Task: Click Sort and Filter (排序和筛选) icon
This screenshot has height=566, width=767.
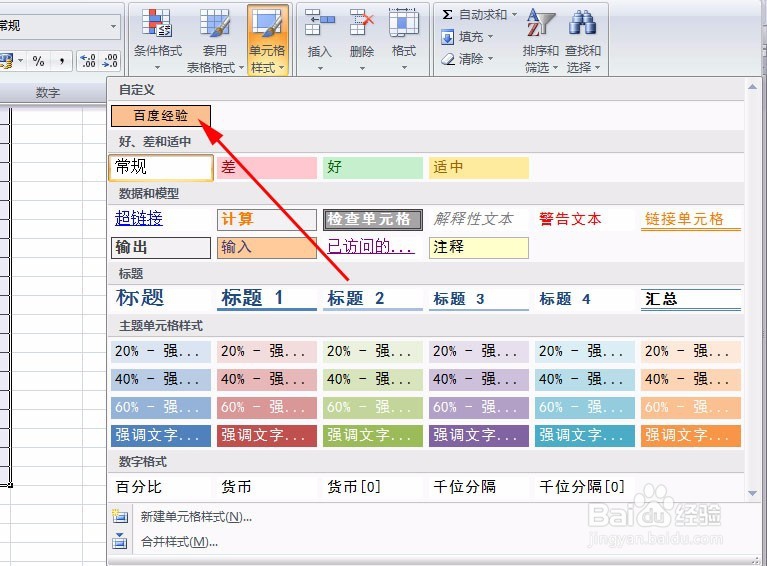Action: pyautogui.click(x=540, y=23)
